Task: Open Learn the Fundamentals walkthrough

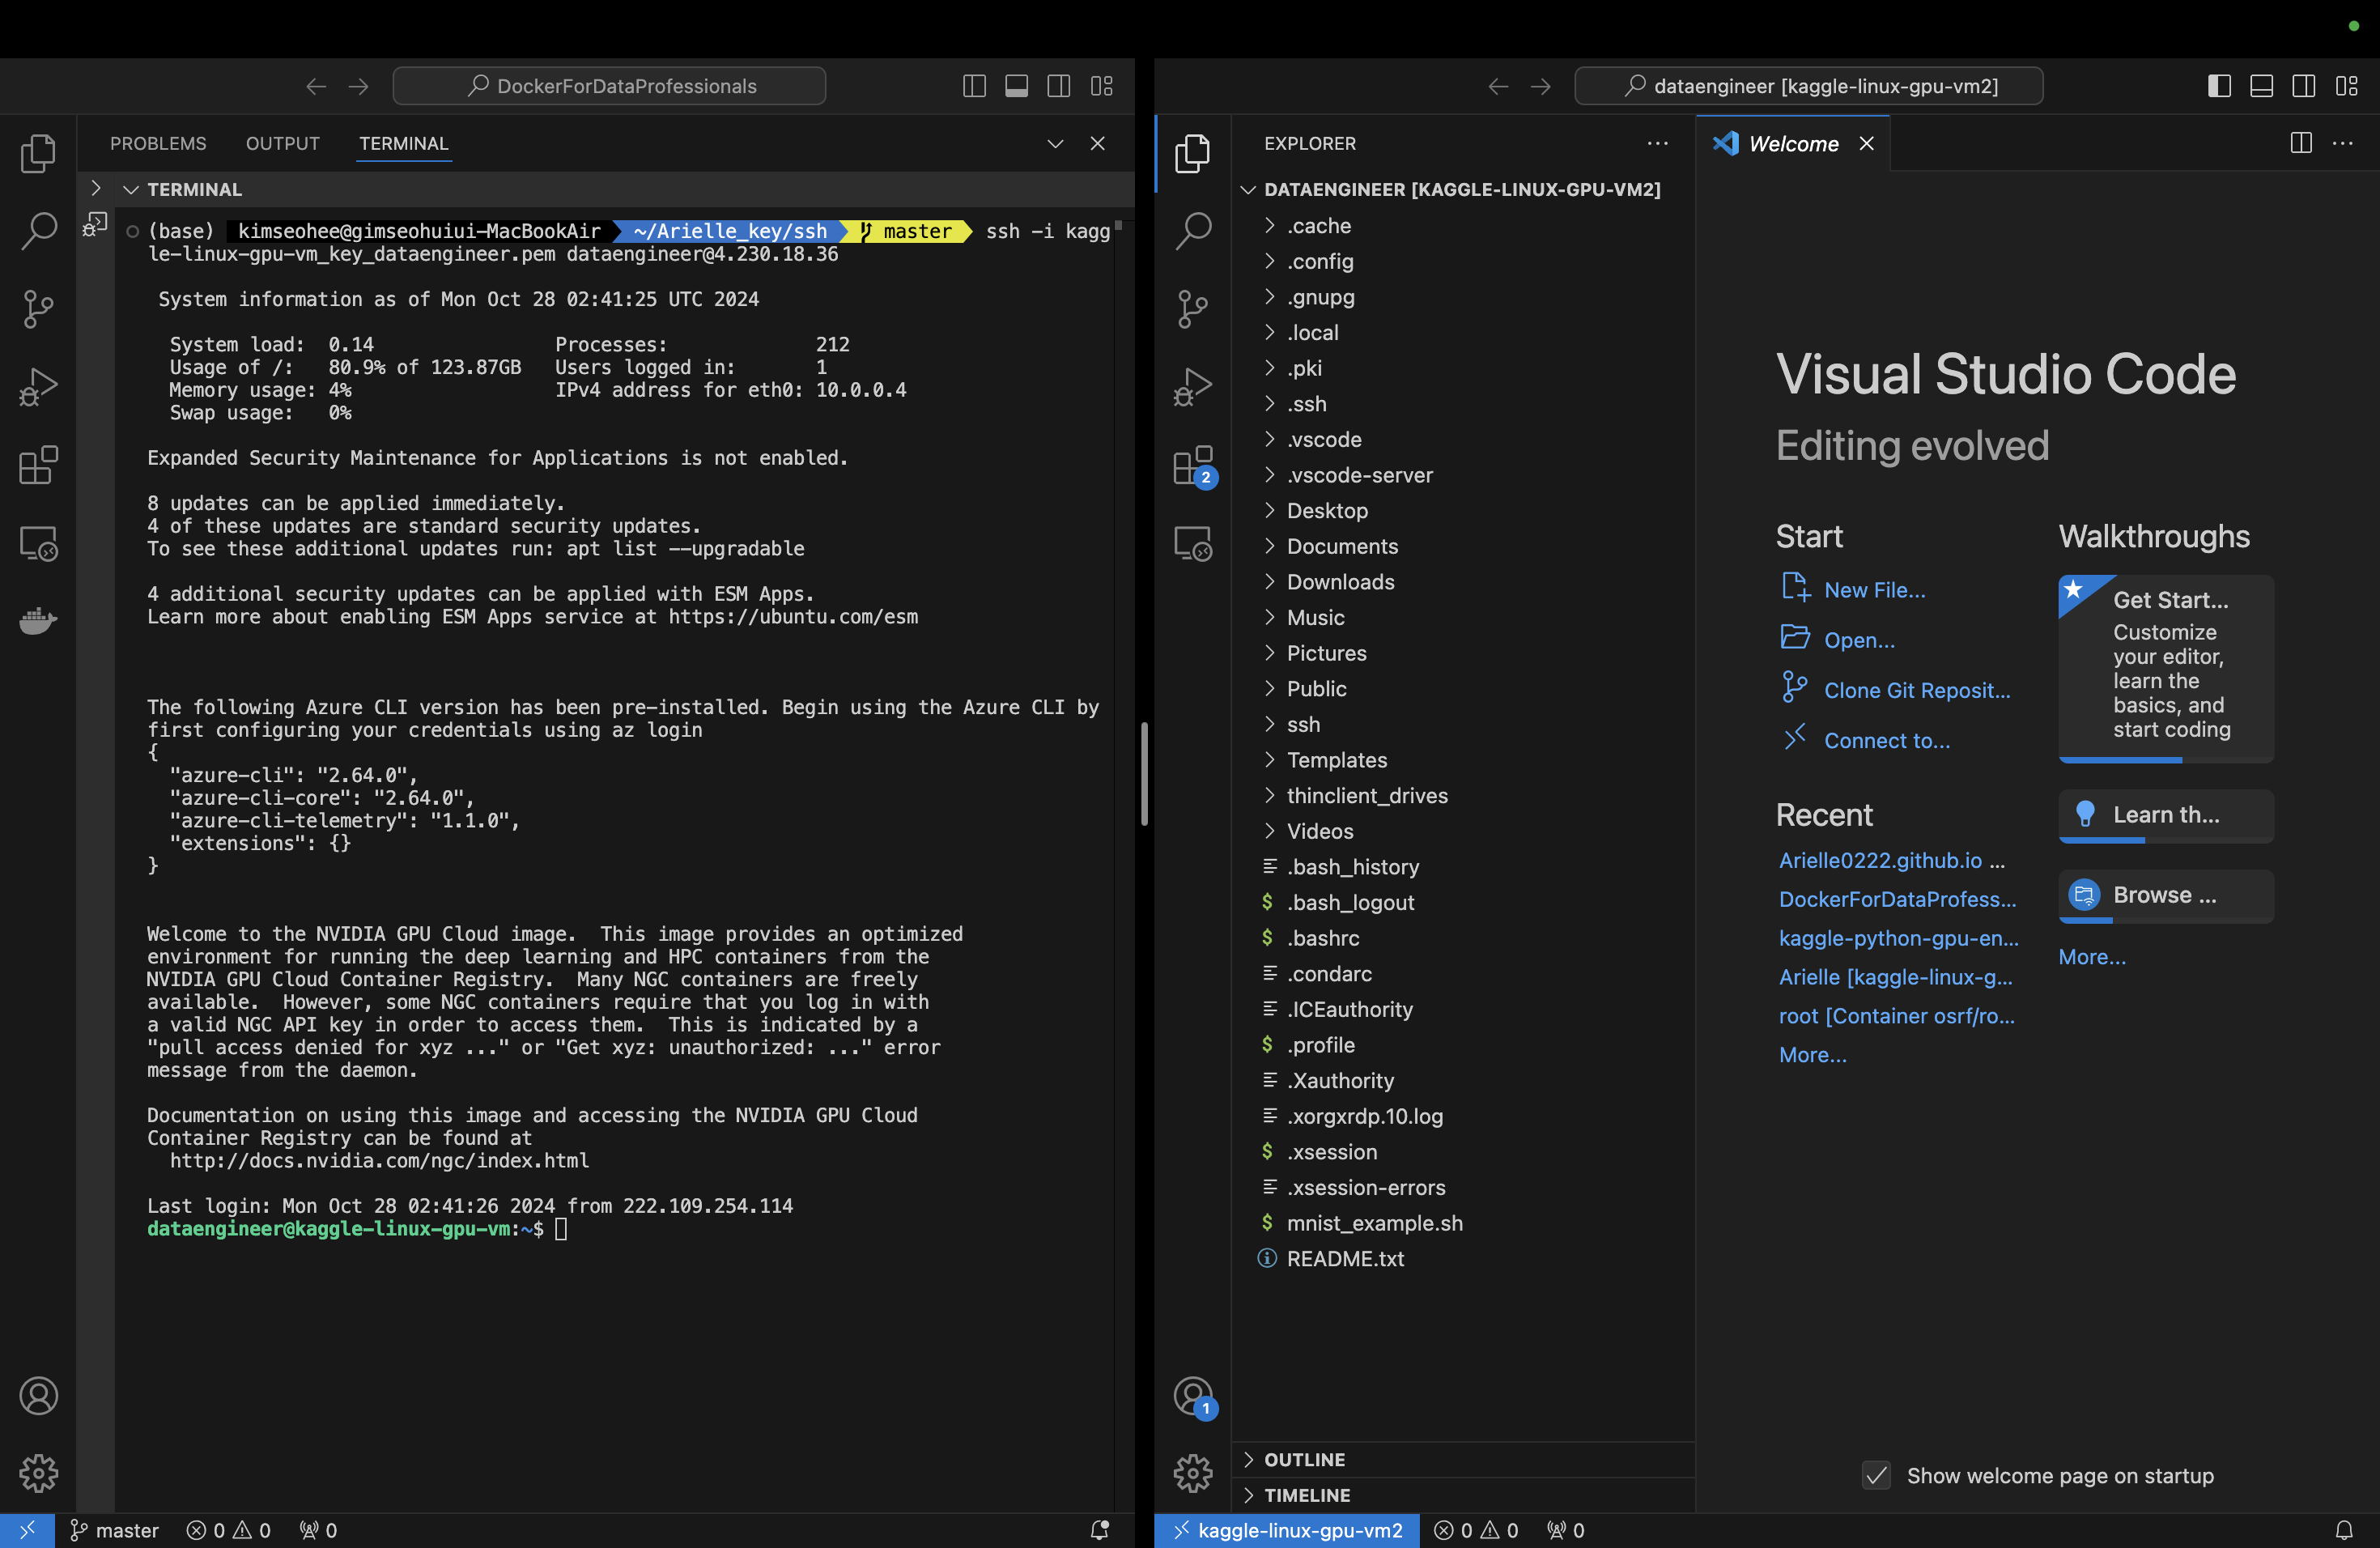Action: [x=2166, y=816]
